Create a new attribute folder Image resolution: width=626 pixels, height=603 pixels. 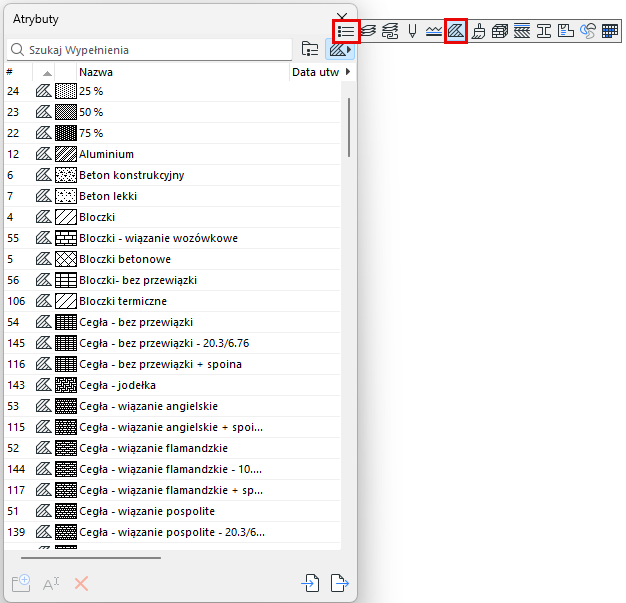click(21, 583)
